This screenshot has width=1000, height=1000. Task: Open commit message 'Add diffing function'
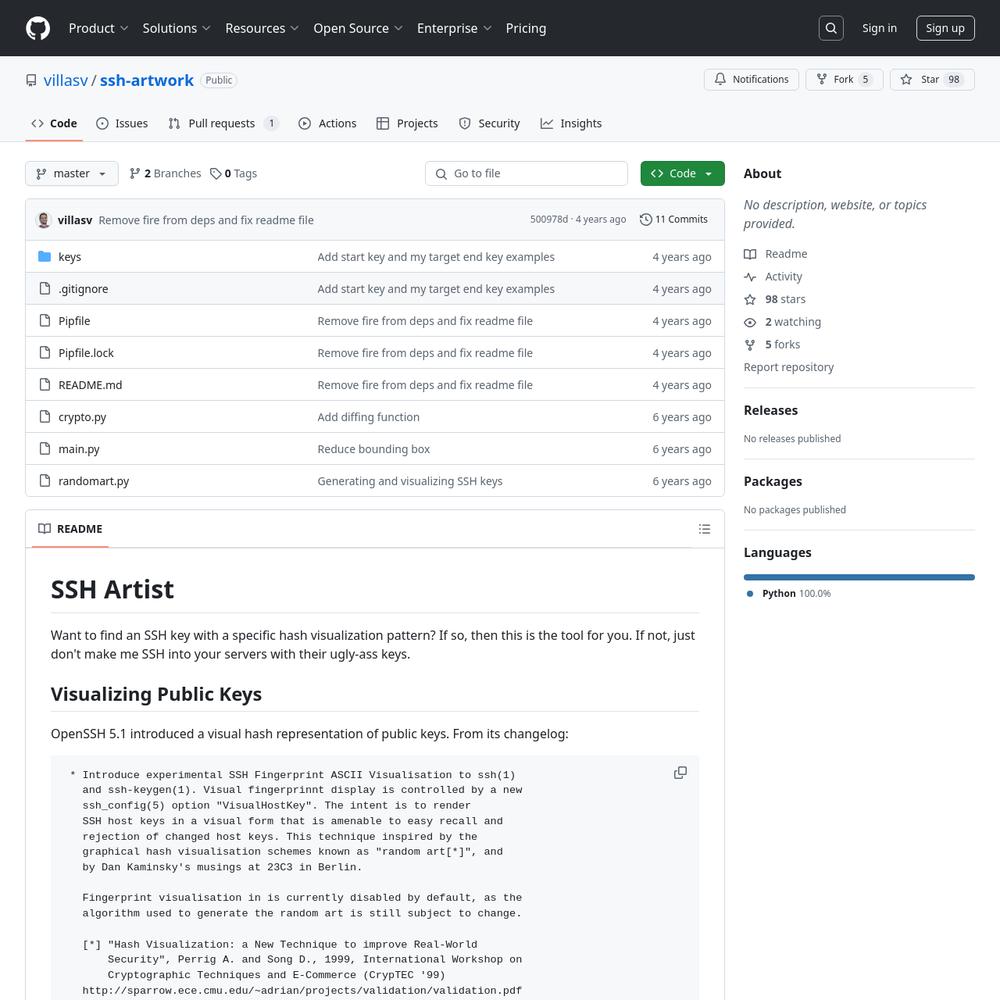click(368, 417)
